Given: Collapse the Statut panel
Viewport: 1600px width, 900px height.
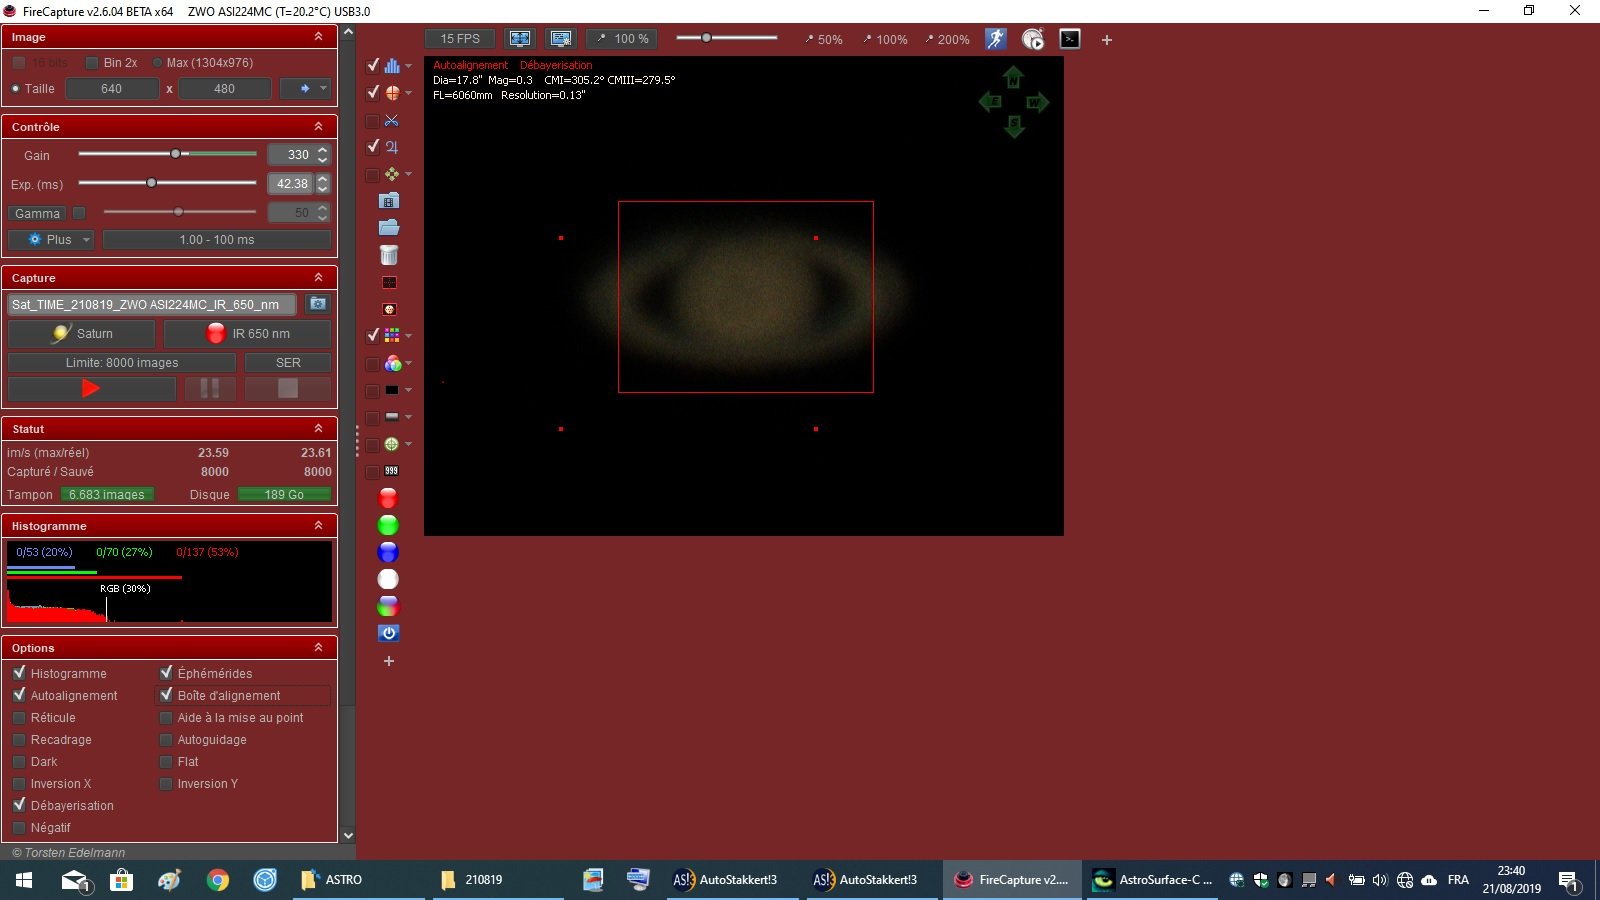Looking at the screenshot, I should pos(318,428).
